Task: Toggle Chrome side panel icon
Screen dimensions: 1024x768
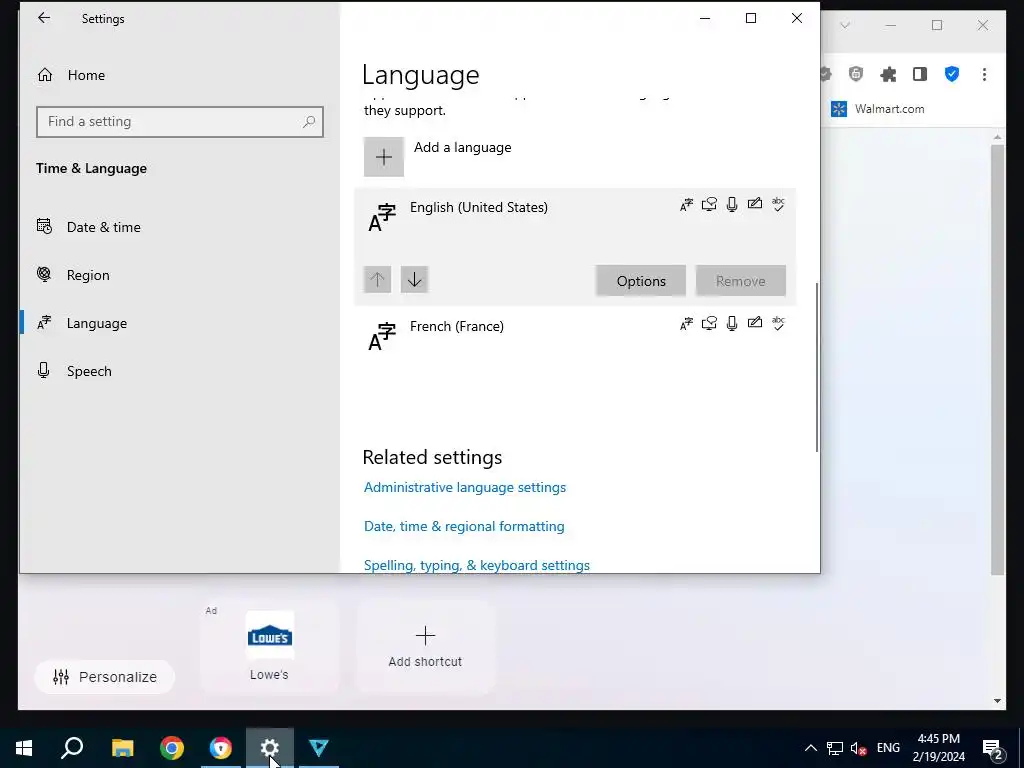Action: pyautogui.click(x=920, y=74)
